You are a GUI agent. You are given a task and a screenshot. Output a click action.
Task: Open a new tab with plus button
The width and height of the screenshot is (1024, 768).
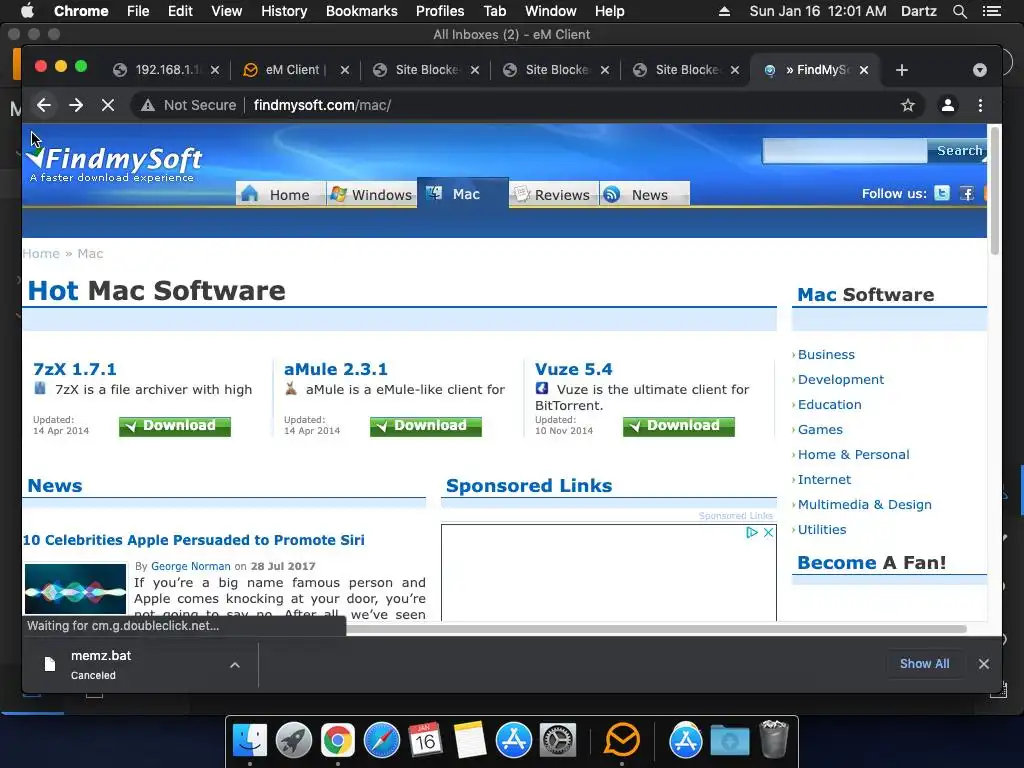tap(902, 70)
